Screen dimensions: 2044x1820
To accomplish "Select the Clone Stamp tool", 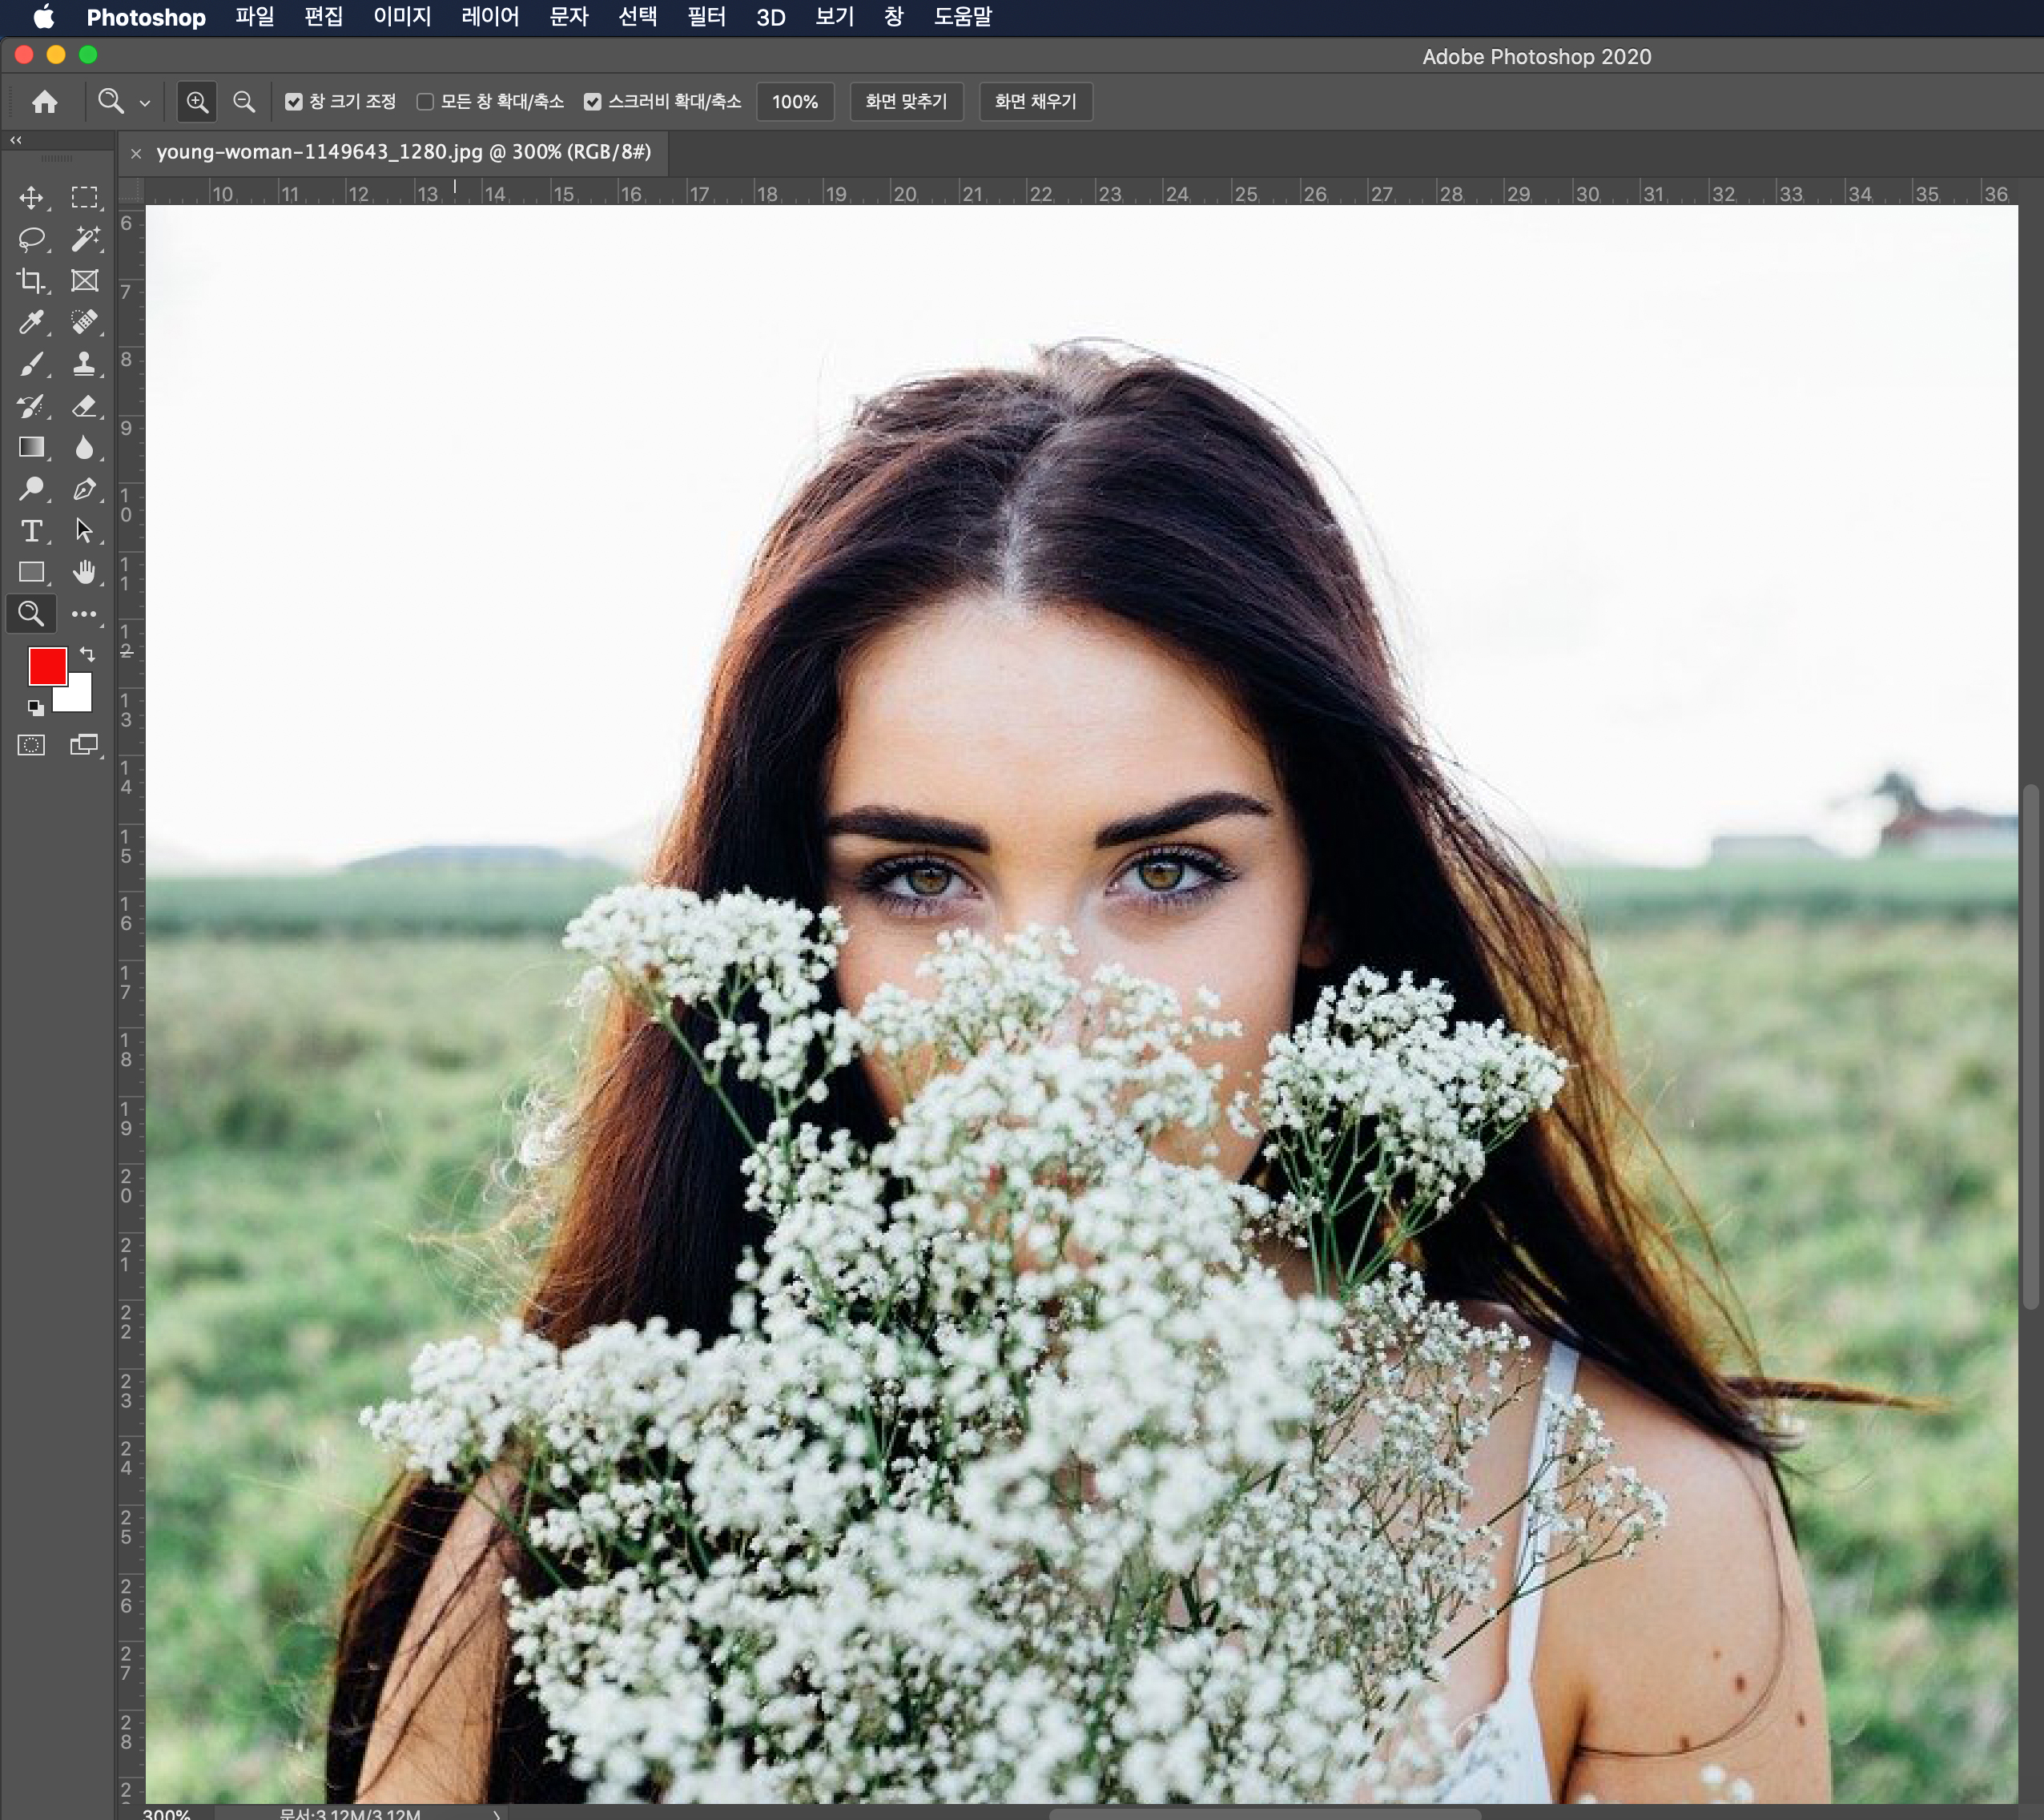I will tap(85, 364).
